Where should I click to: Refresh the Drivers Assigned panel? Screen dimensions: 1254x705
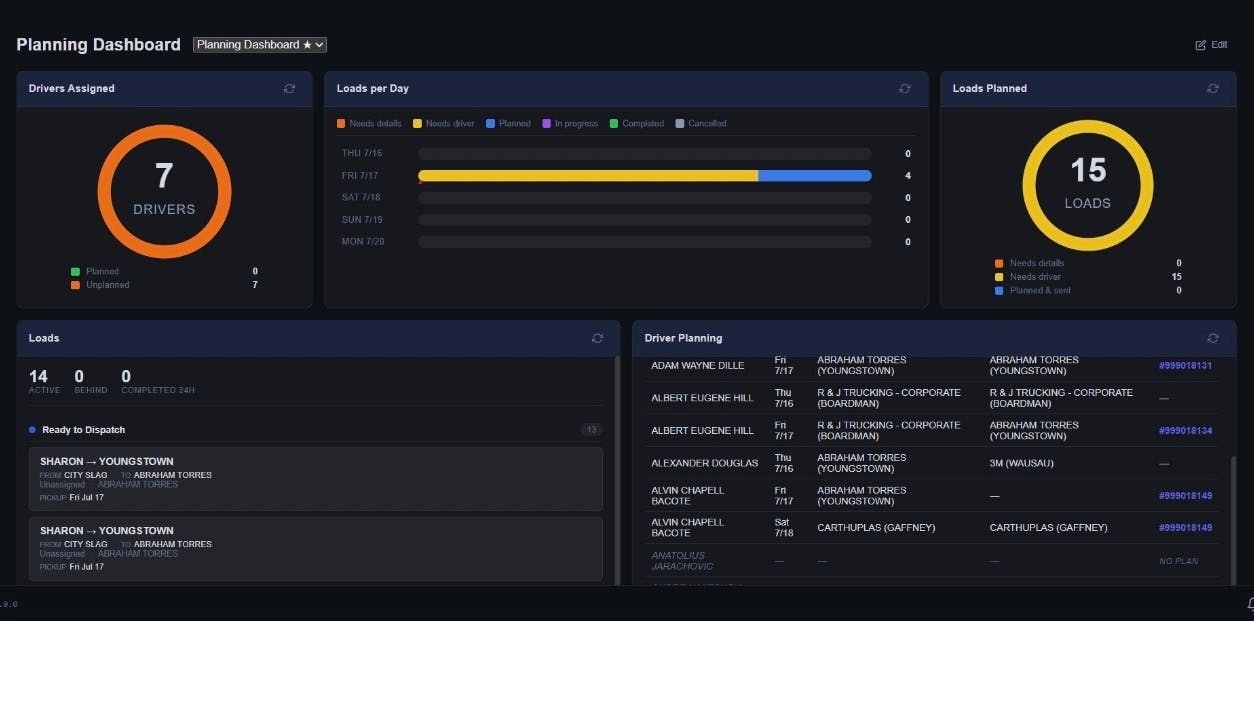(289, 88)
